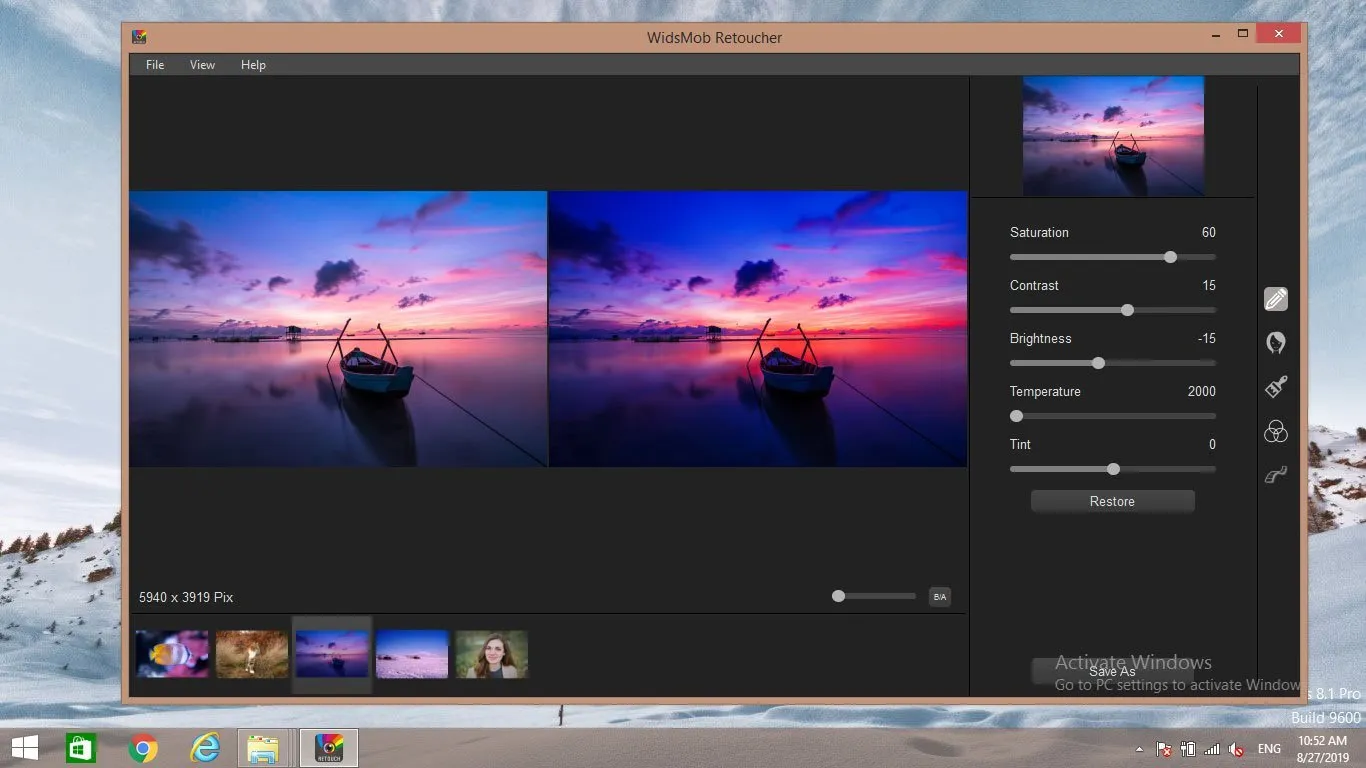Image resolution: width=1366 pixels, height=768 pixels.
Task: Open the portrait retouch face icon
Action: coord(1275,343)
